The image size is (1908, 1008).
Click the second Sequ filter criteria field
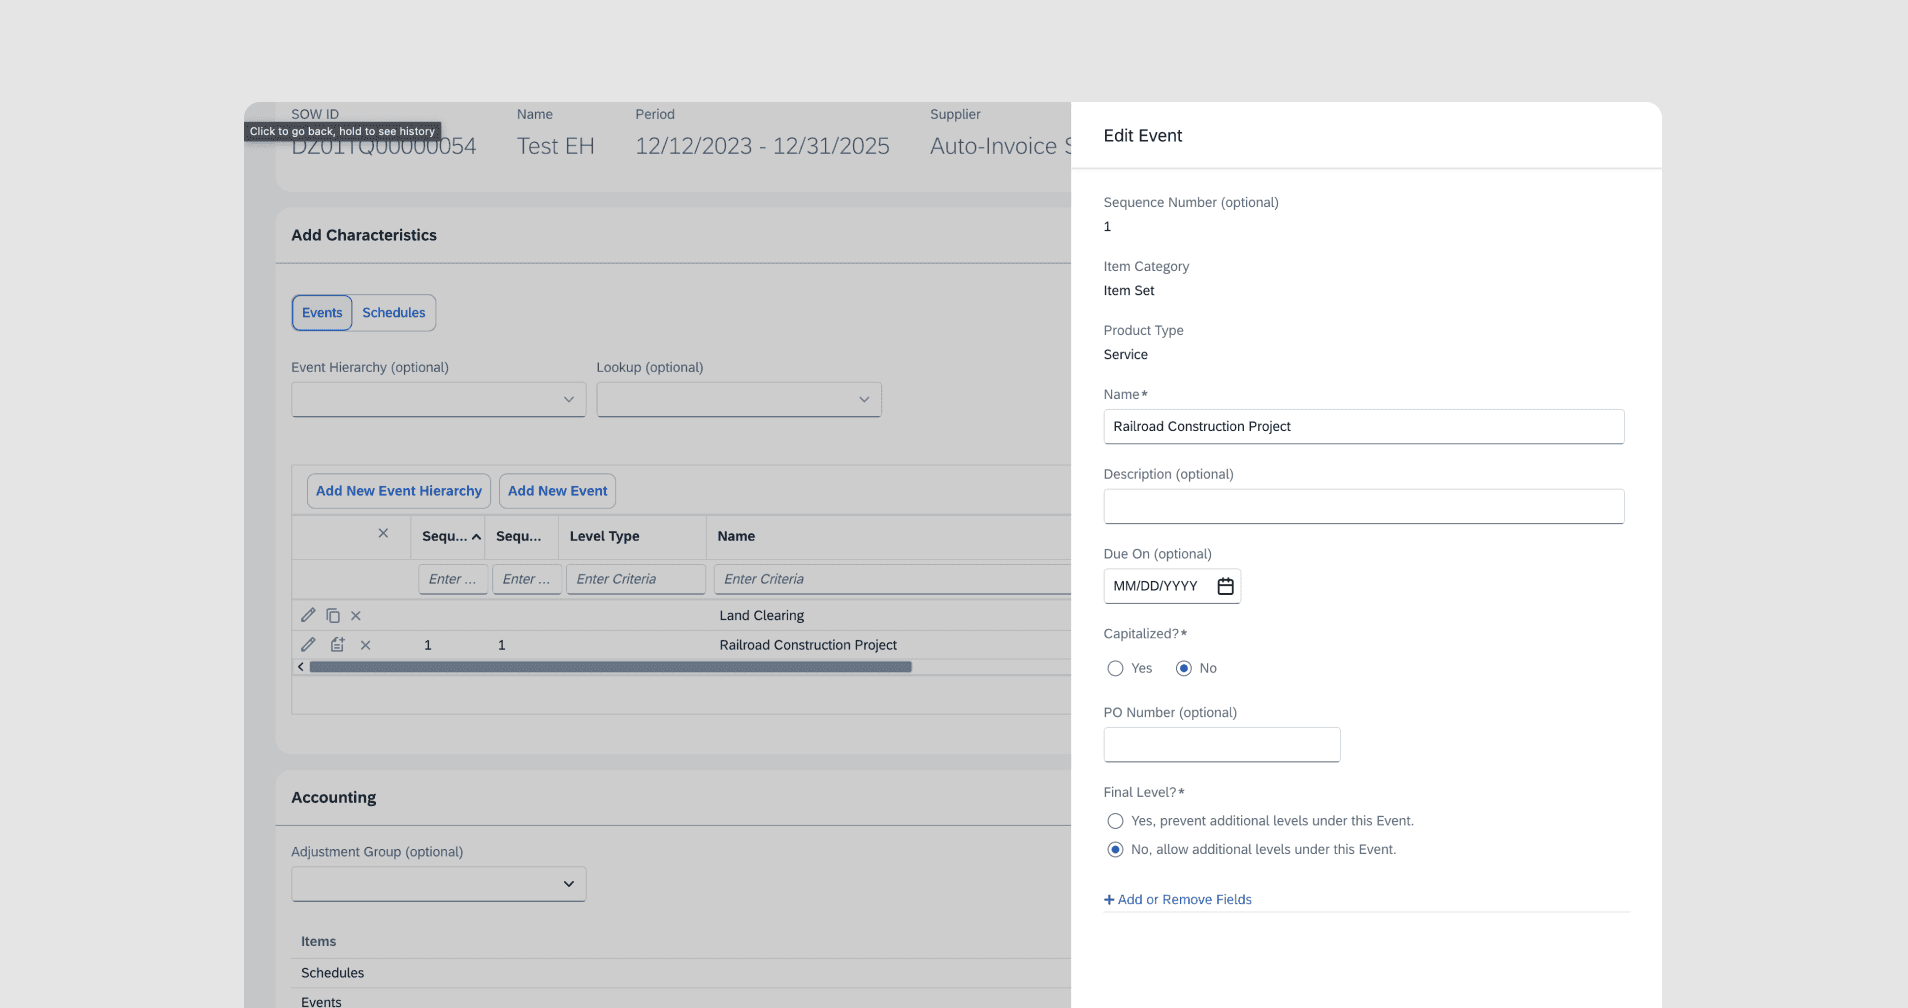point(527,579)
